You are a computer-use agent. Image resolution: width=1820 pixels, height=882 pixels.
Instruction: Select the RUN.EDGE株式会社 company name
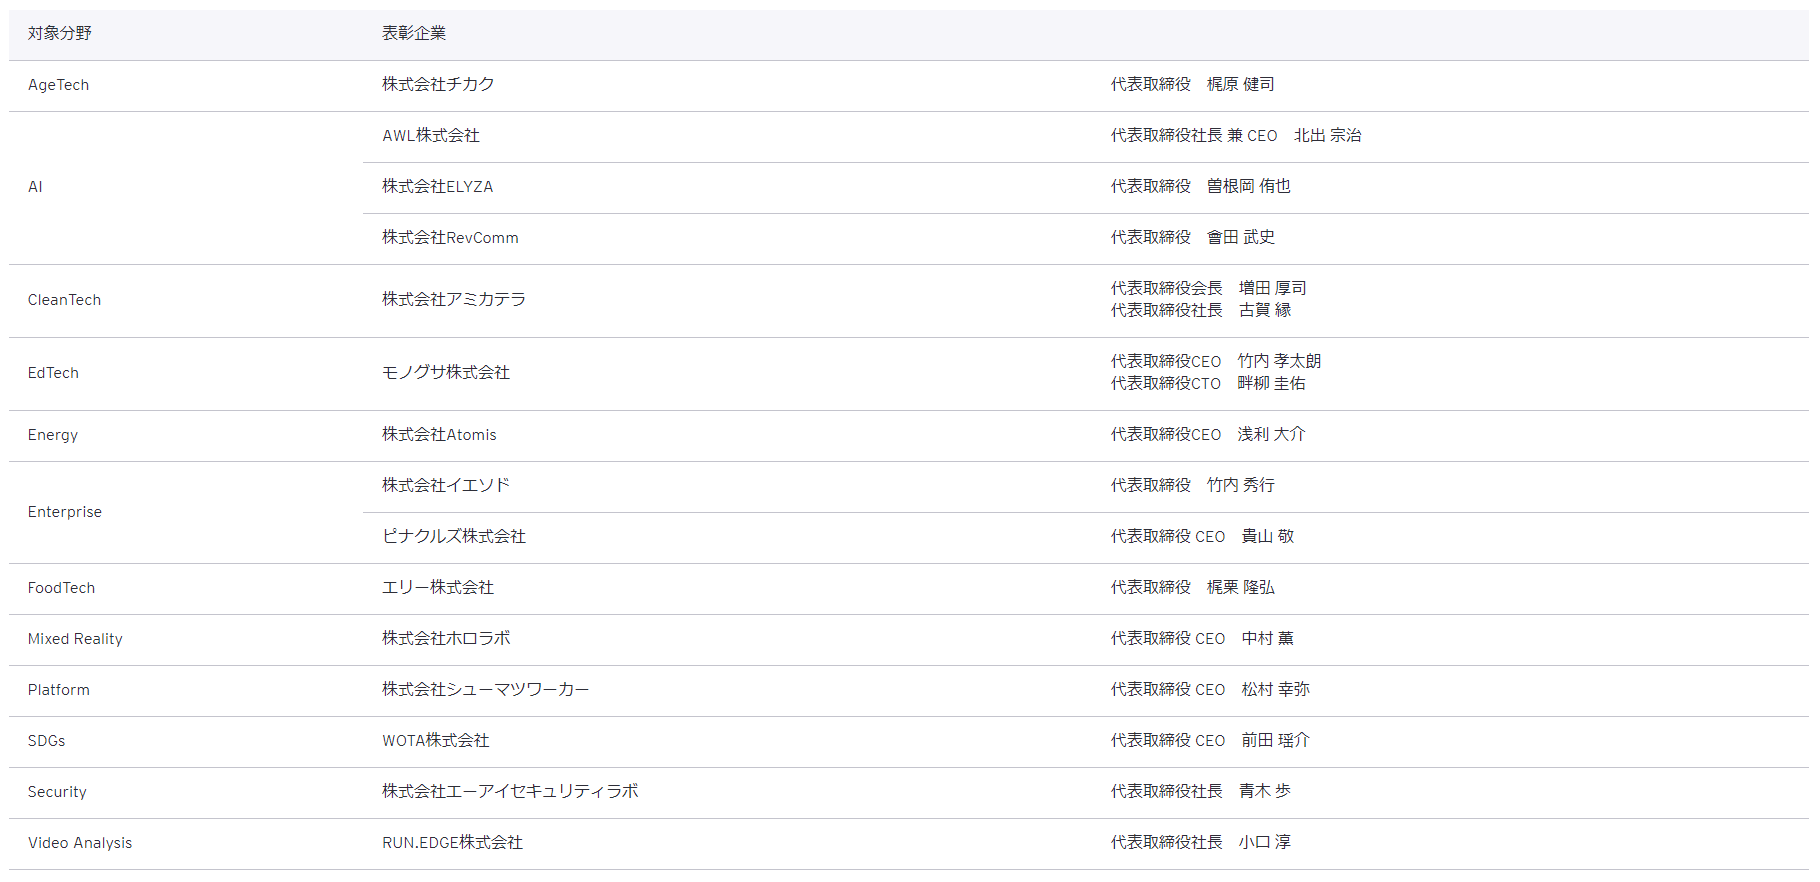(452, 843)
